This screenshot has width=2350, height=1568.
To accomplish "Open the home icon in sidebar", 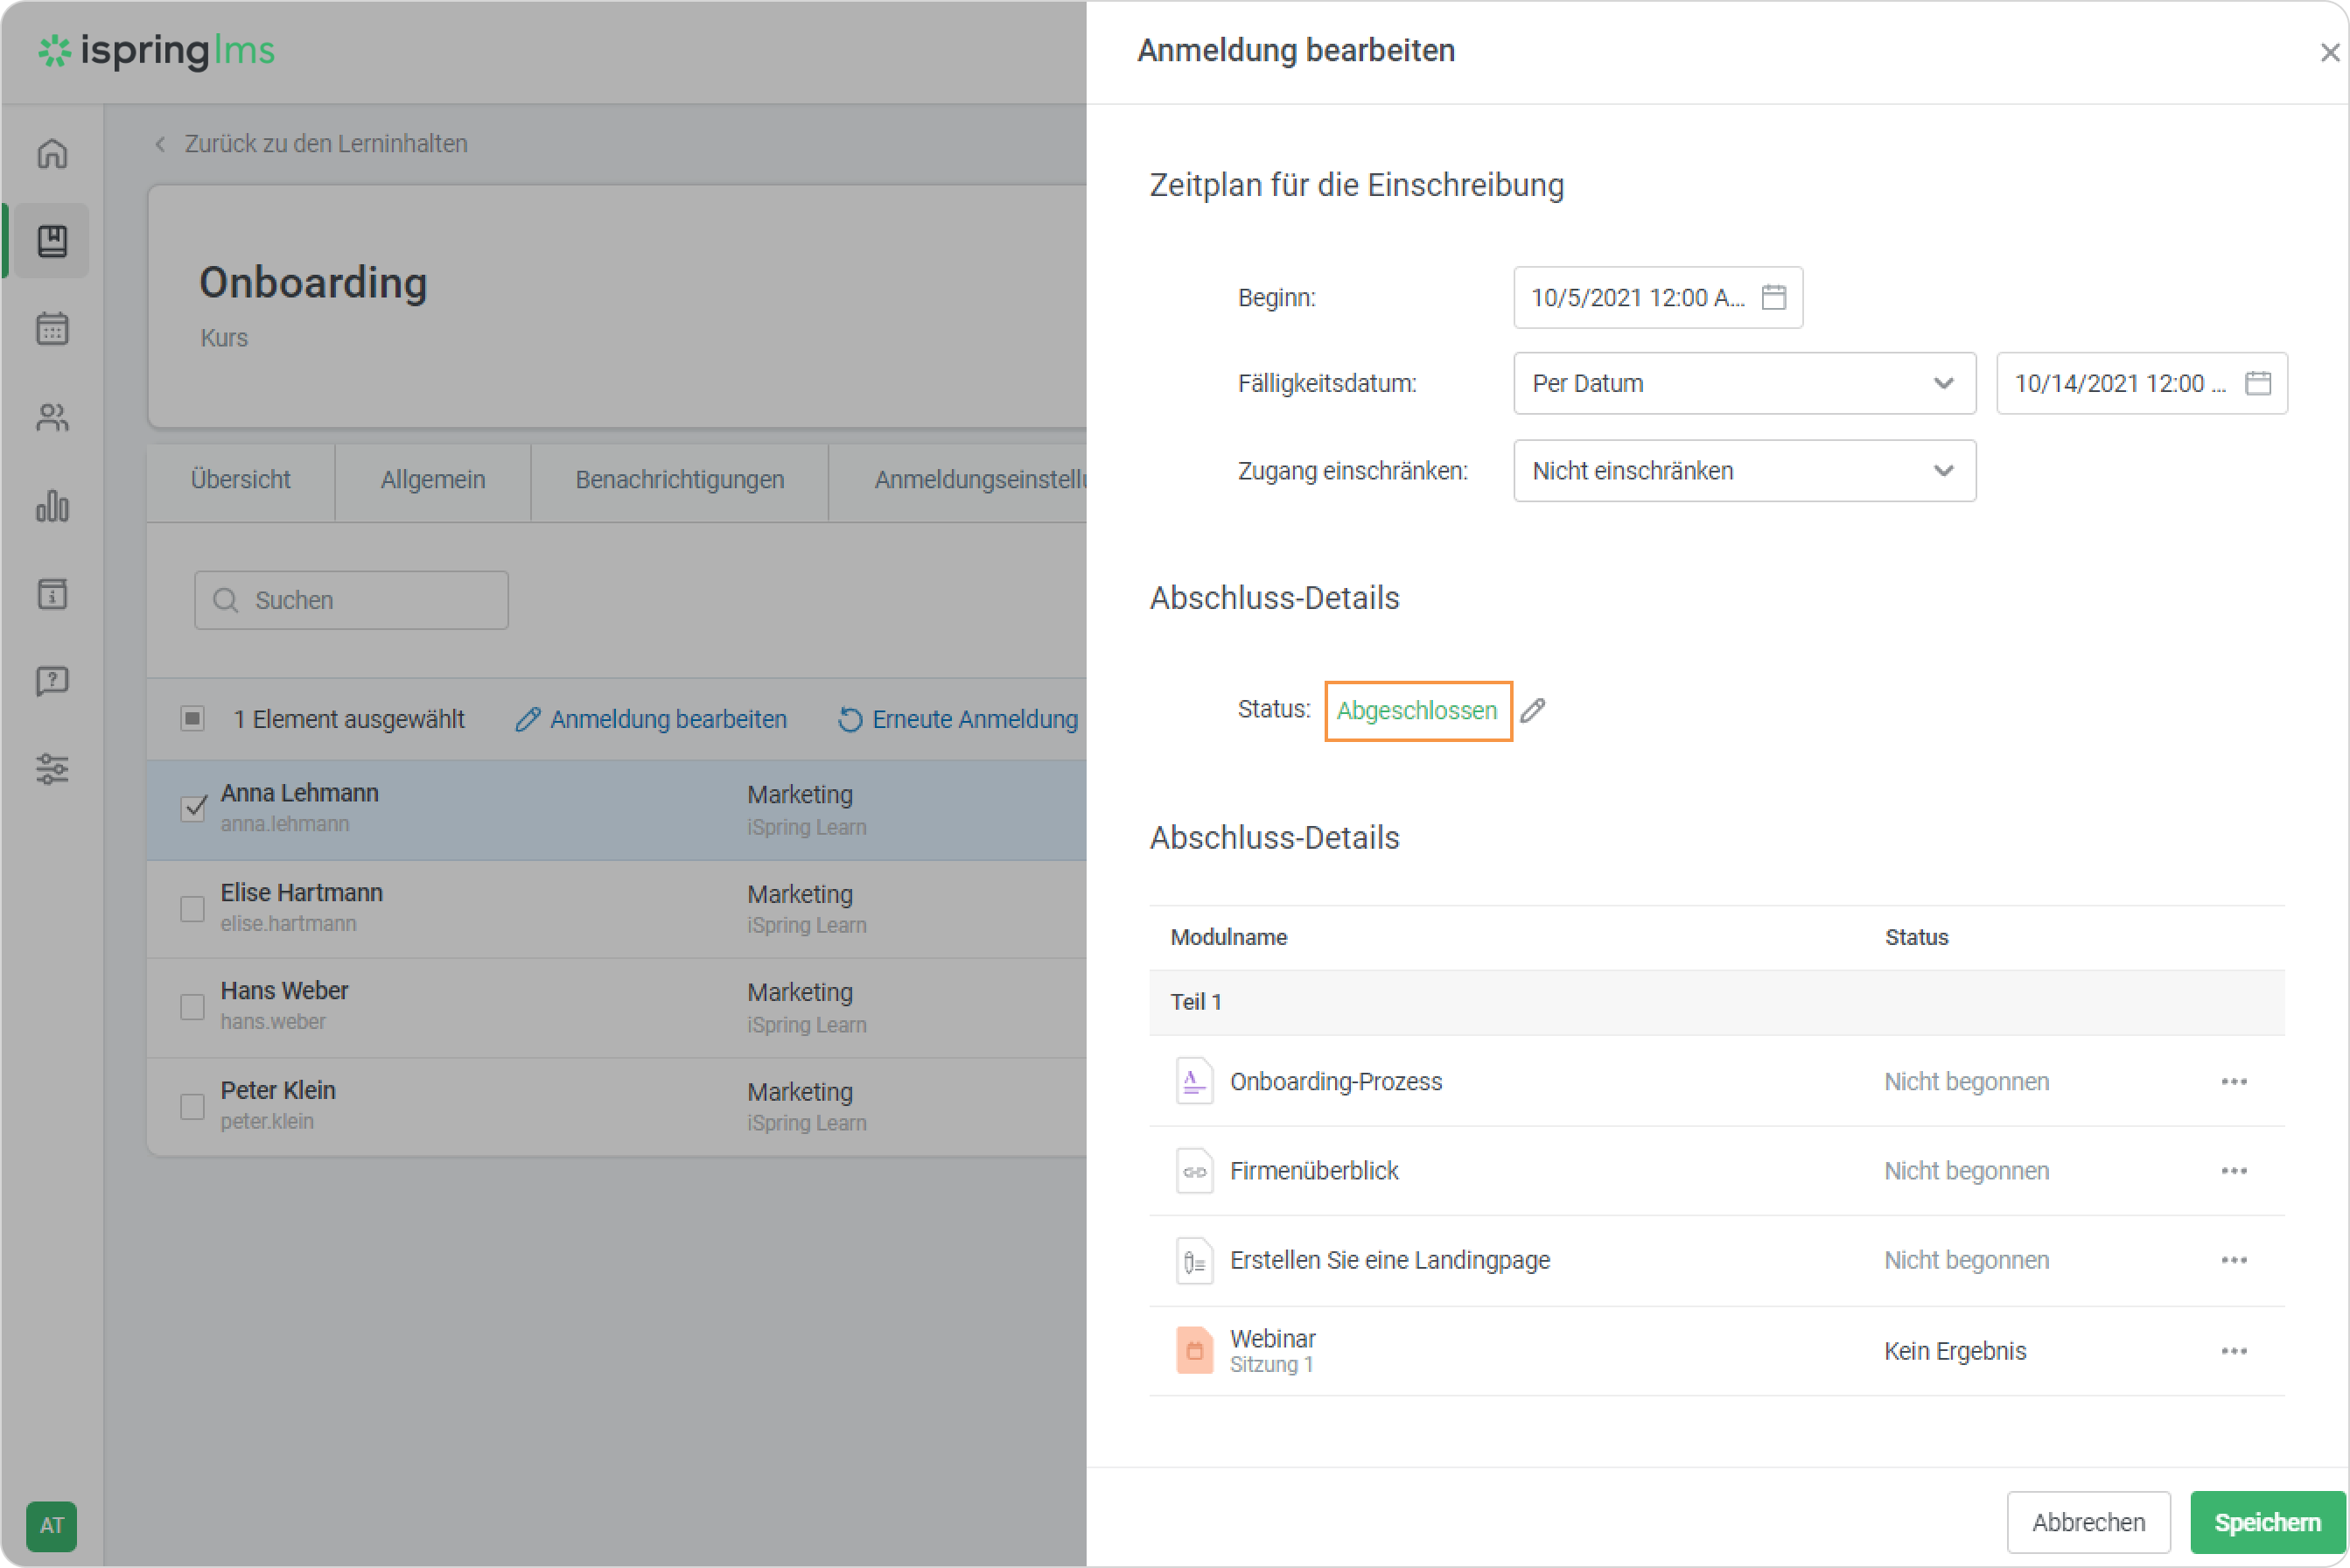I will pyautogui.click(x=52, y=154).
